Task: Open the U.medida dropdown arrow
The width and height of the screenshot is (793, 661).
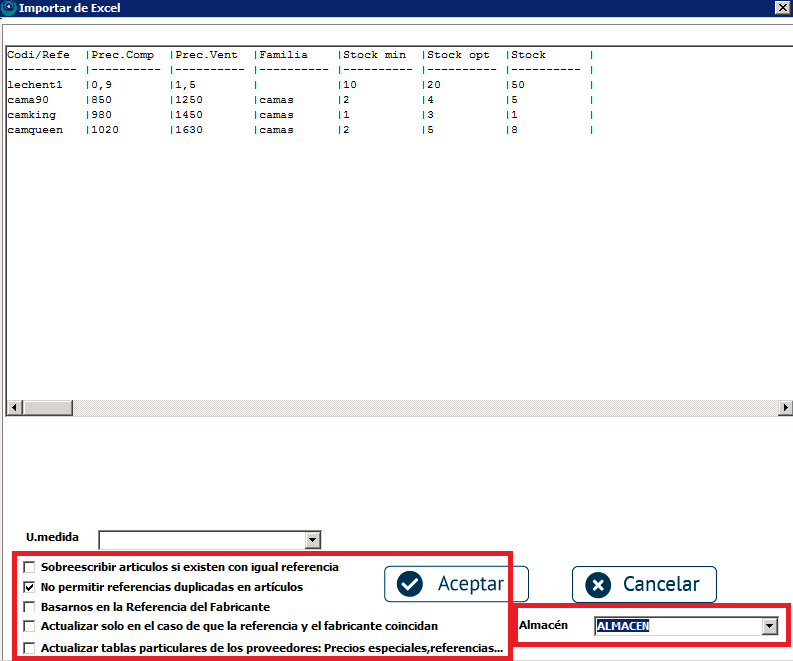Action: [313, 540]
